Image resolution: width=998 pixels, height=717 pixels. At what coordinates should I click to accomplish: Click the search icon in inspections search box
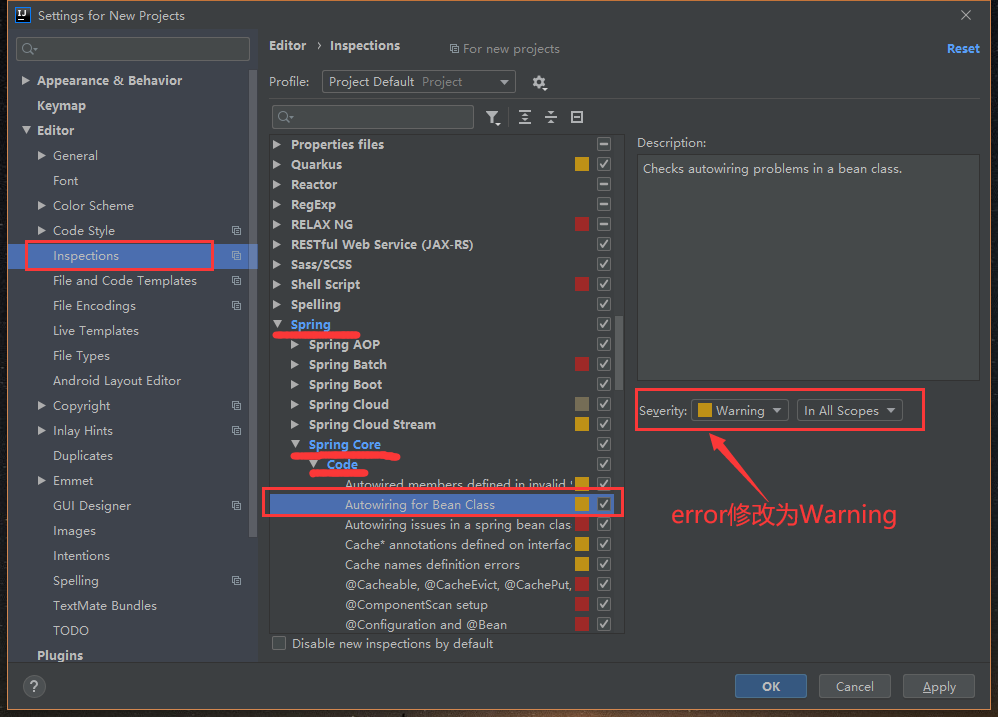[285, 117]
